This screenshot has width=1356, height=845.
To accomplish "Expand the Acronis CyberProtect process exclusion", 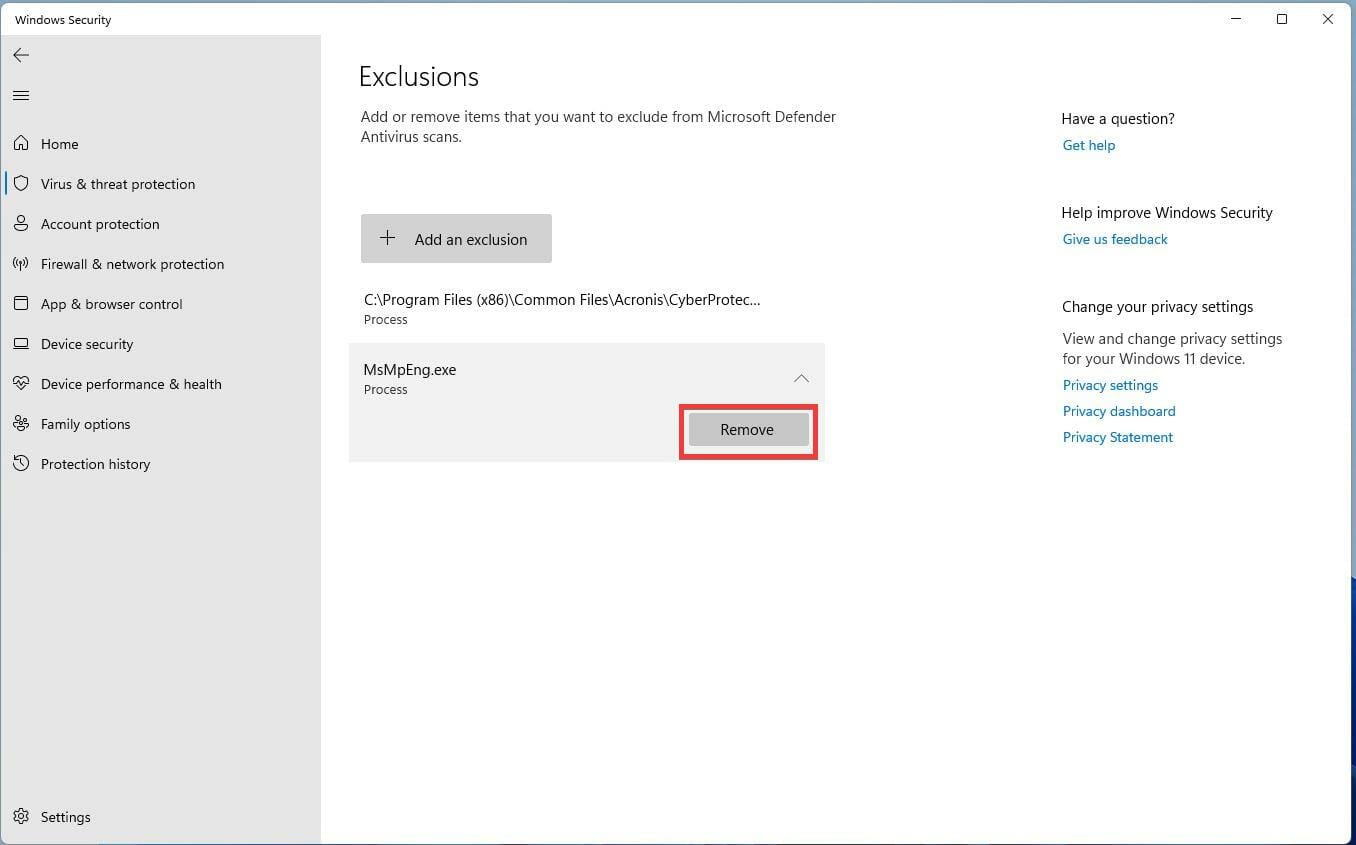I will click(587, 308).
